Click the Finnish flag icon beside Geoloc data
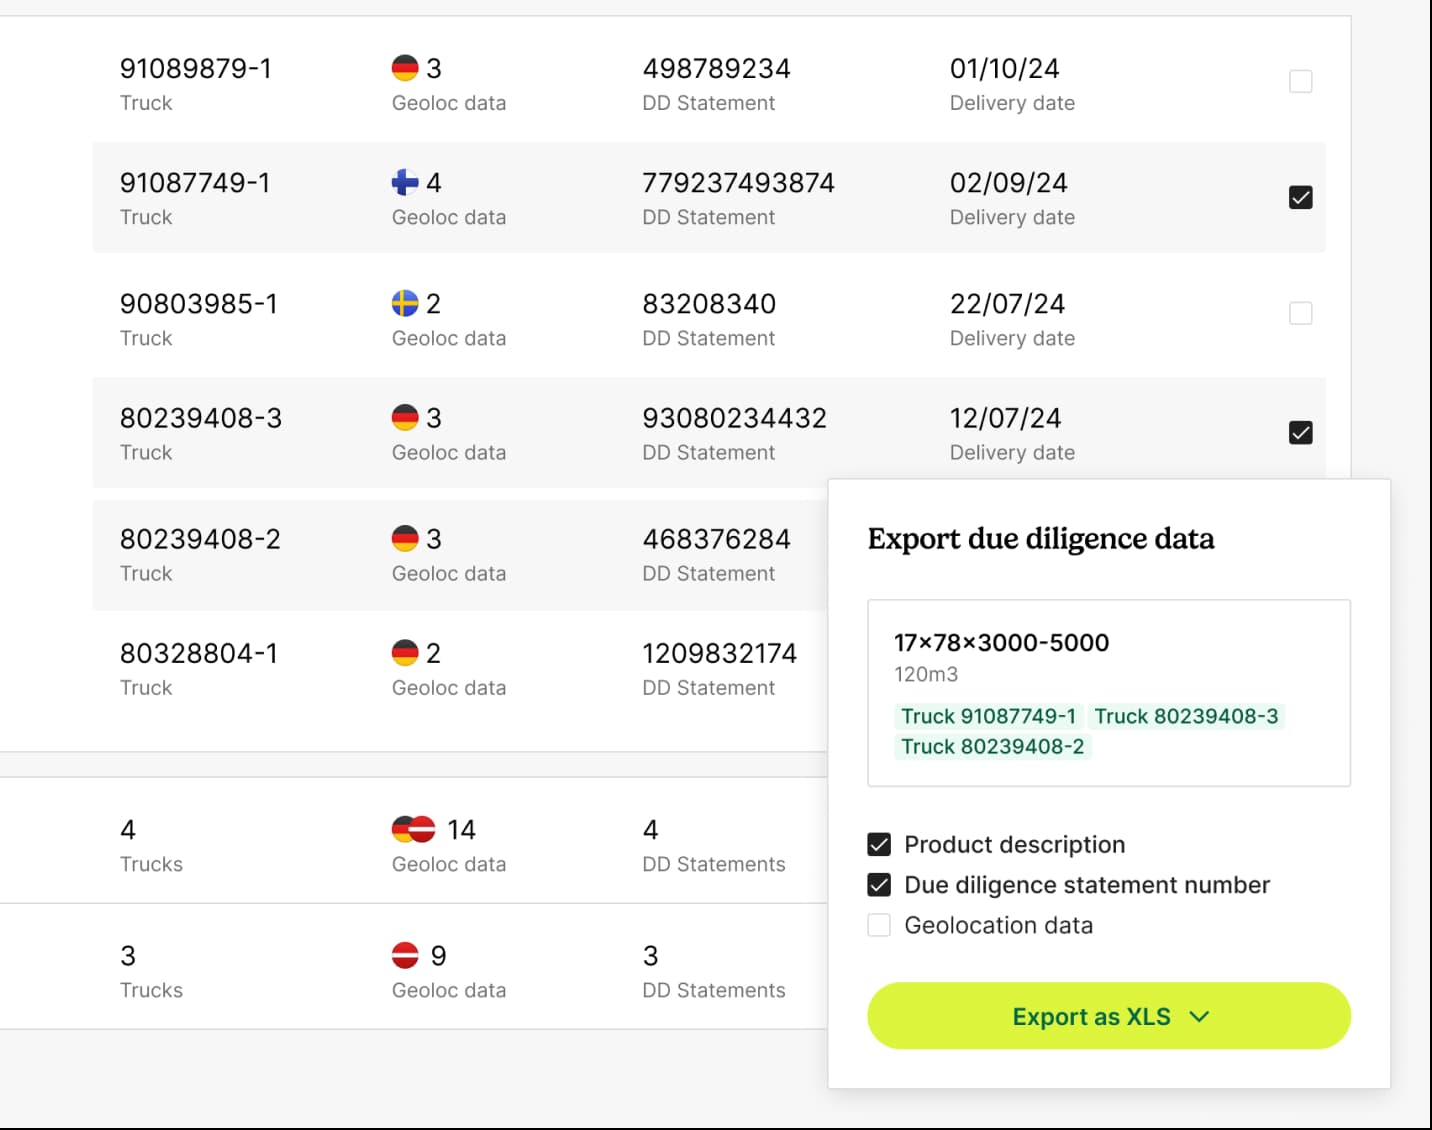 coord(404,182)
